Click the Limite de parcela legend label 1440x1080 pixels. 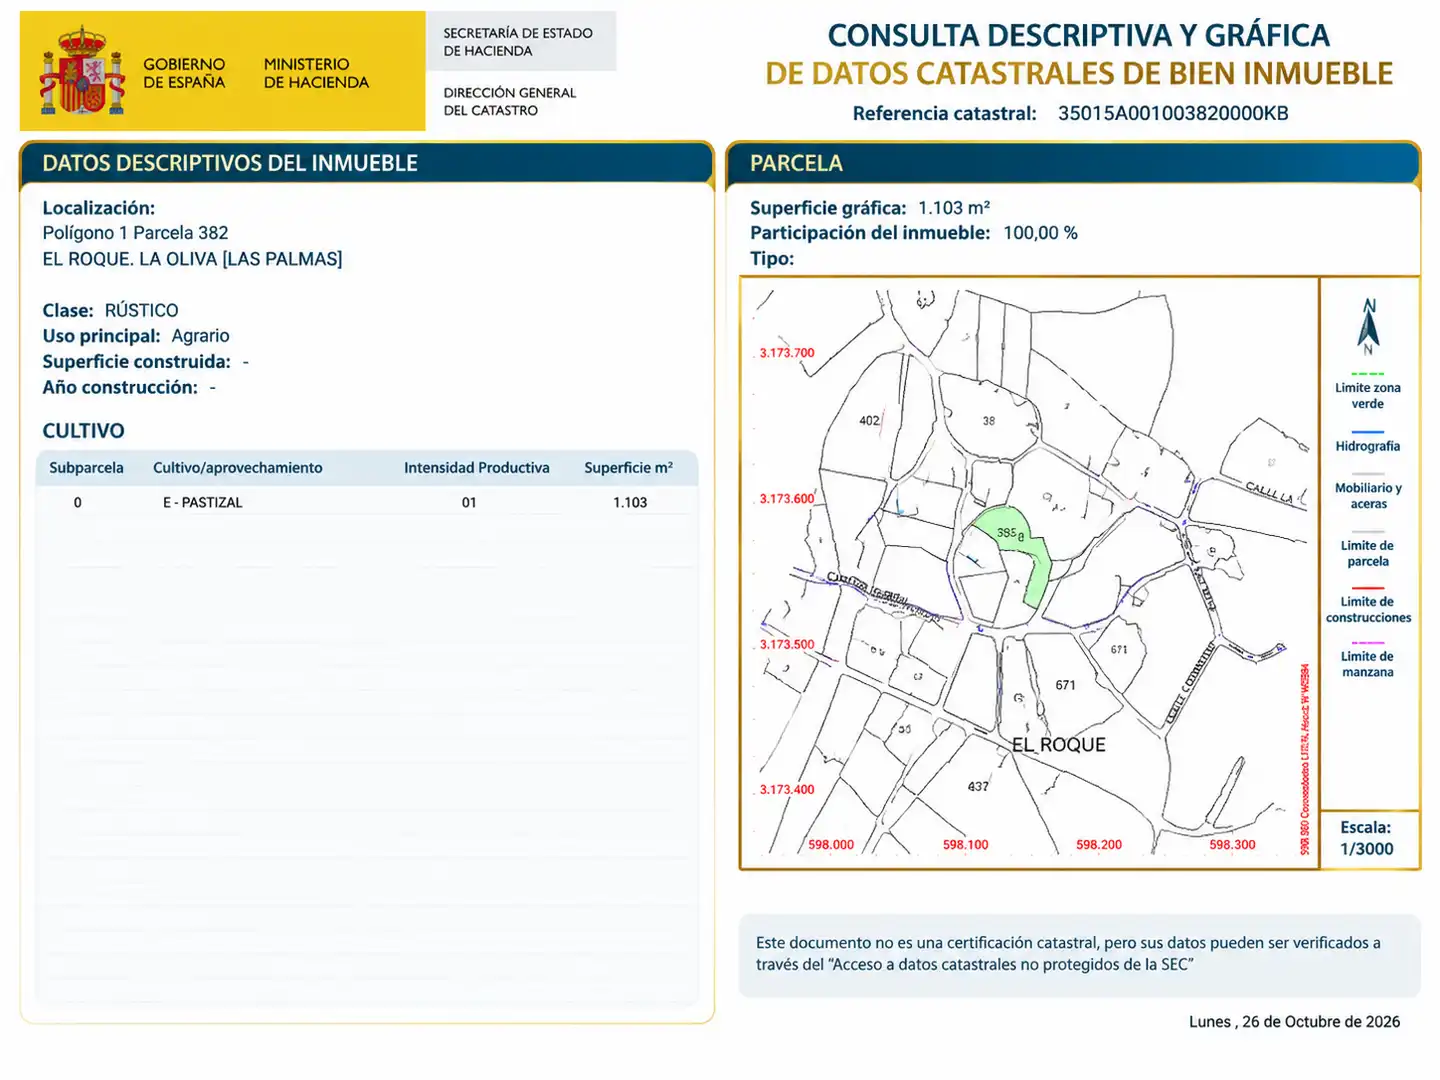coord(1367,553)
